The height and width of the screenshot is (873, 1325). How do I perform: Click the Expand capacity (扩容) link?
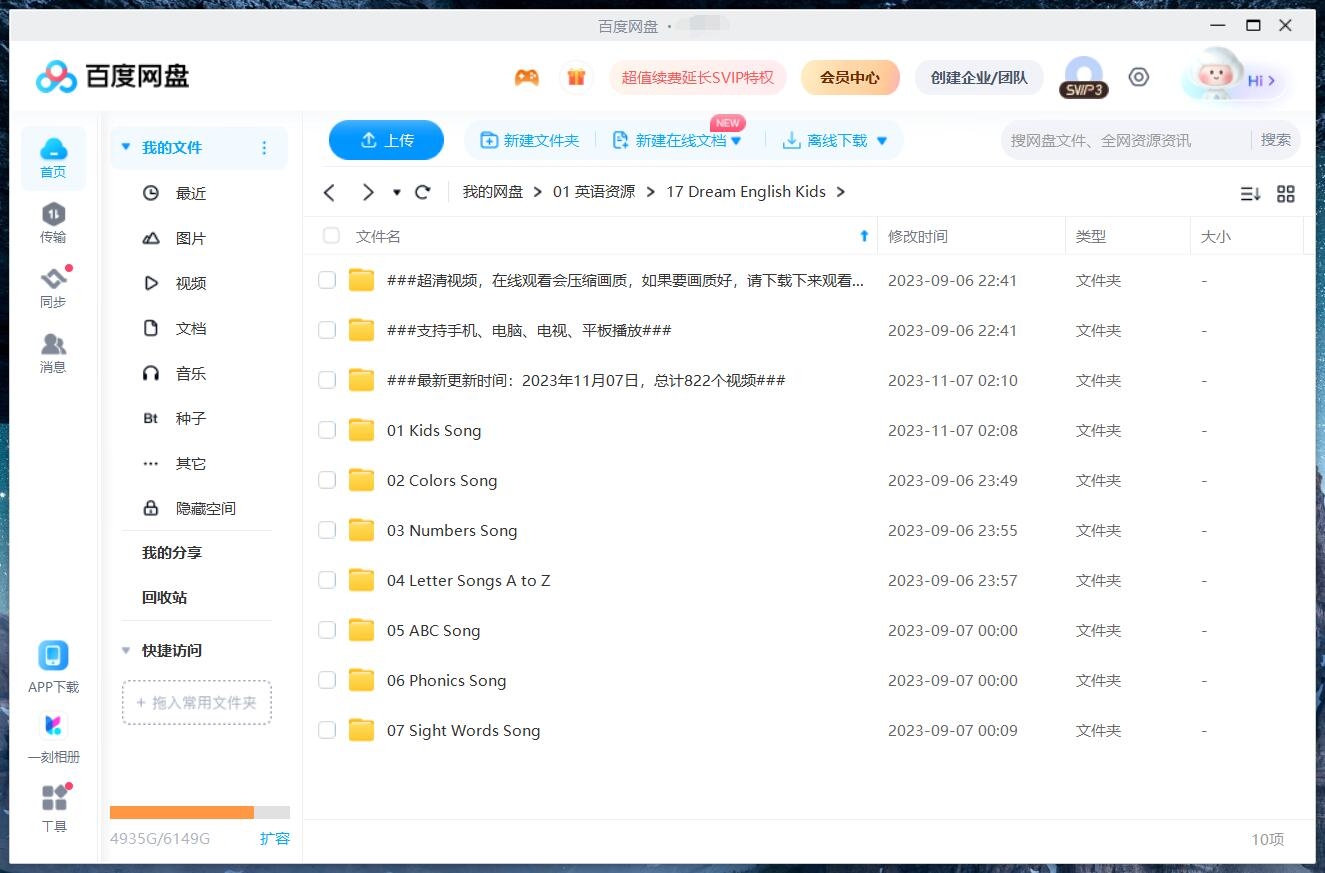pyautogui.click(x=274, y=838)
